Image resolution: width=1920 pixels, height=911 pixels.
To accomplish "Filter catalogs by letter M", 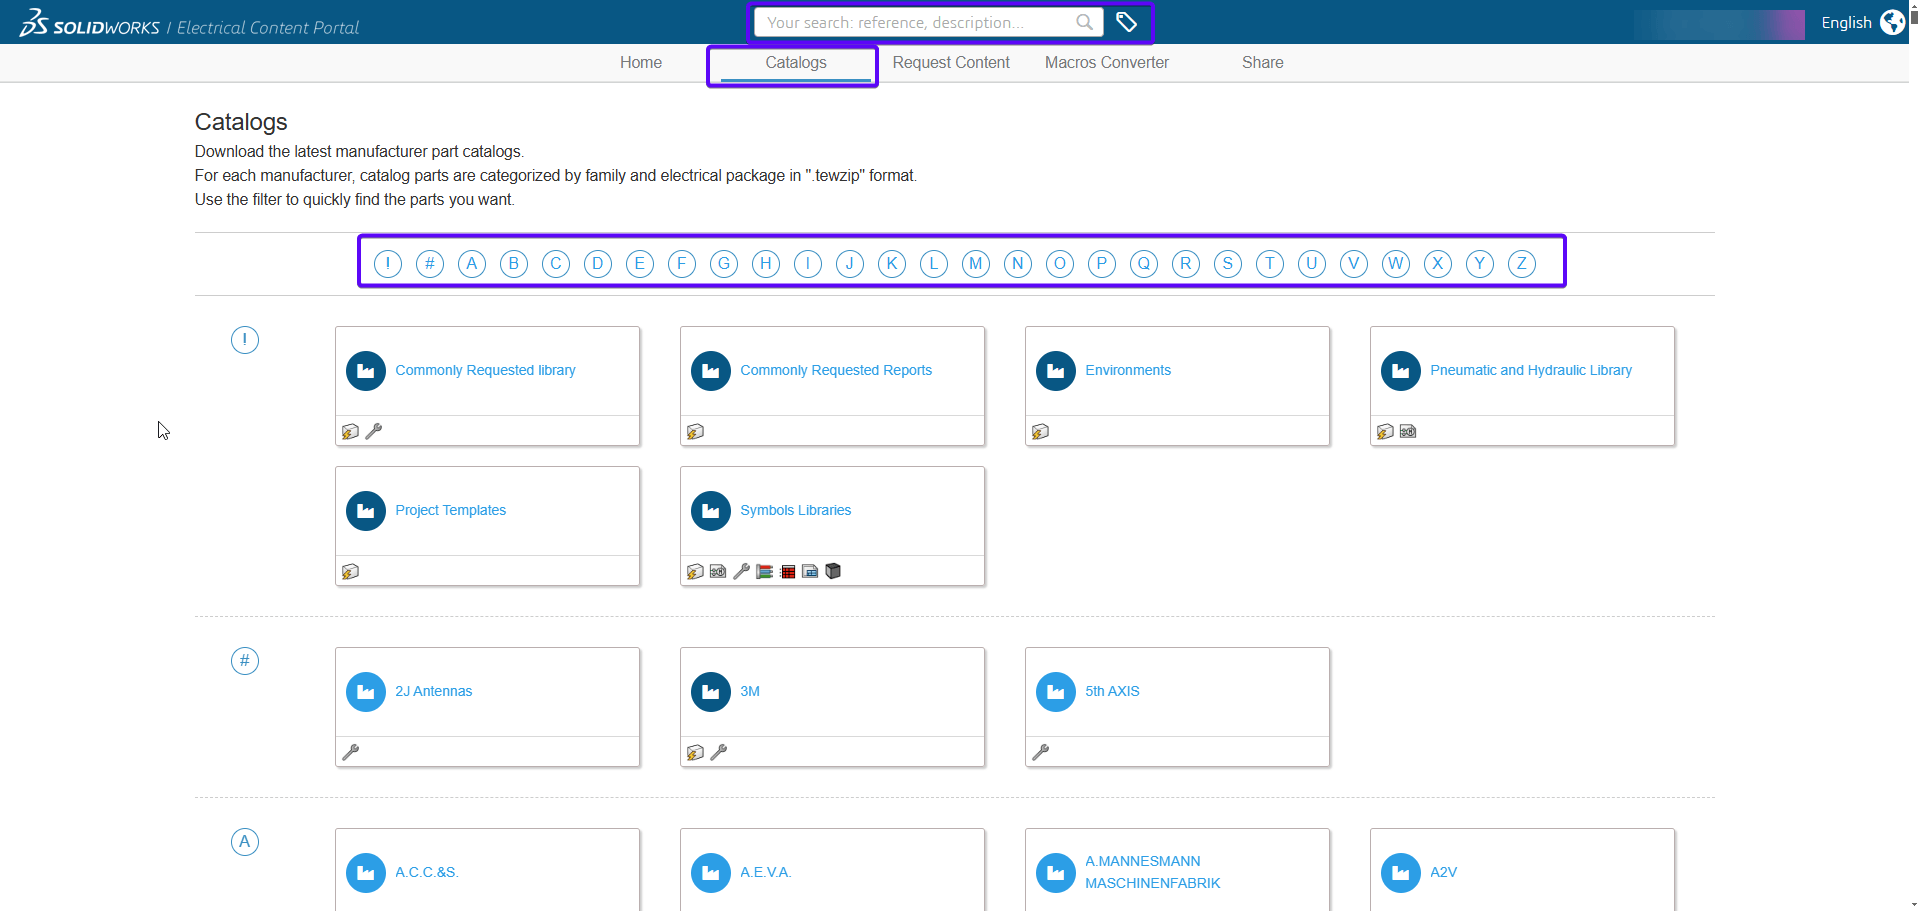I will (x=976, y=264).
